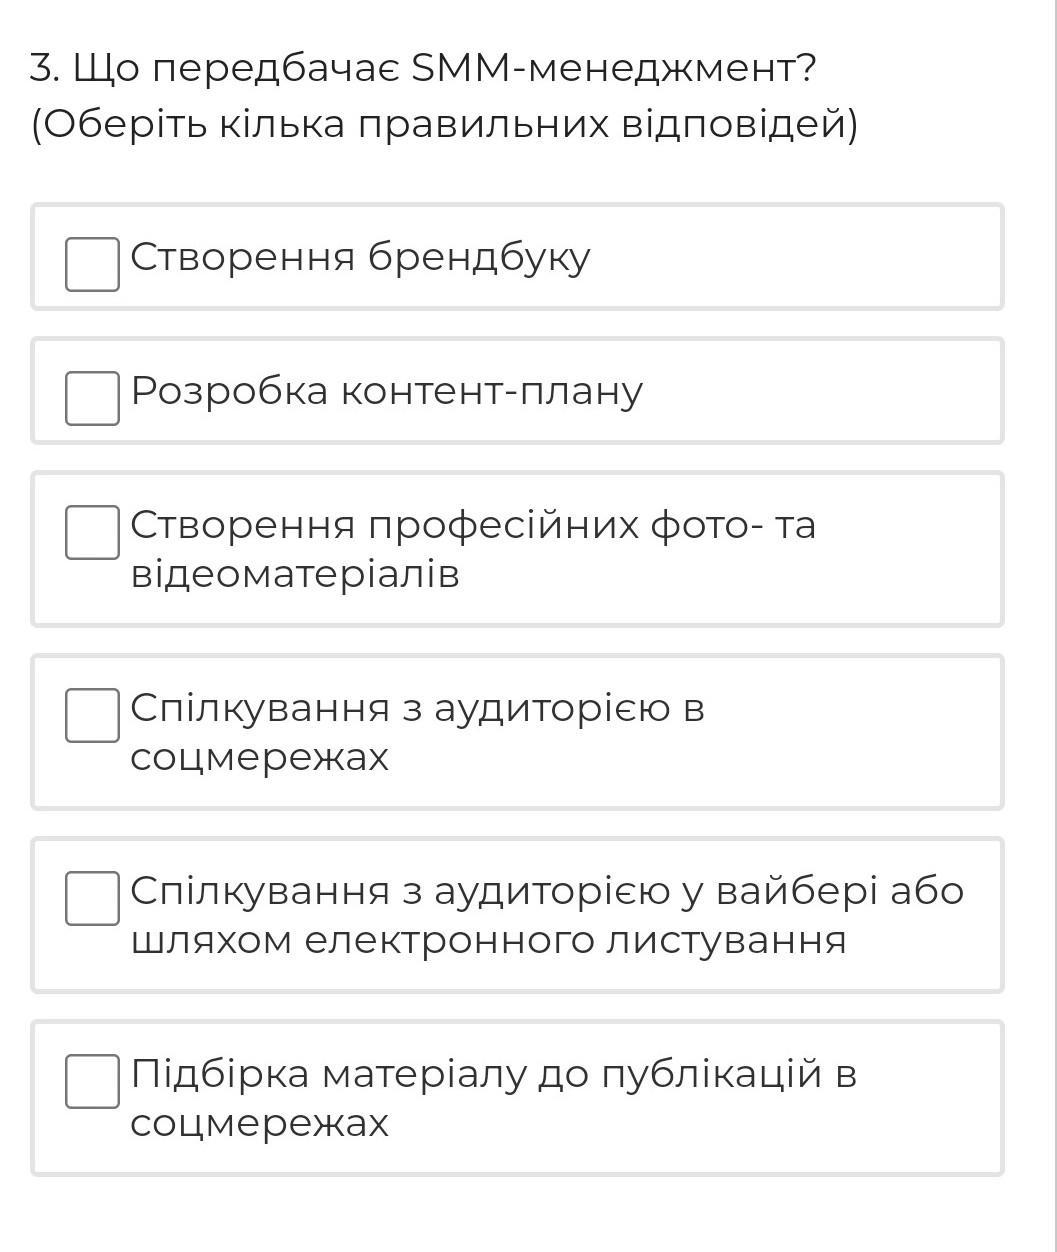Enable checkbox for 'Створення професійних фото- та відеоматеріалів'
The height and width of the screenshot is (1252, 1057).
pos(92,532)
